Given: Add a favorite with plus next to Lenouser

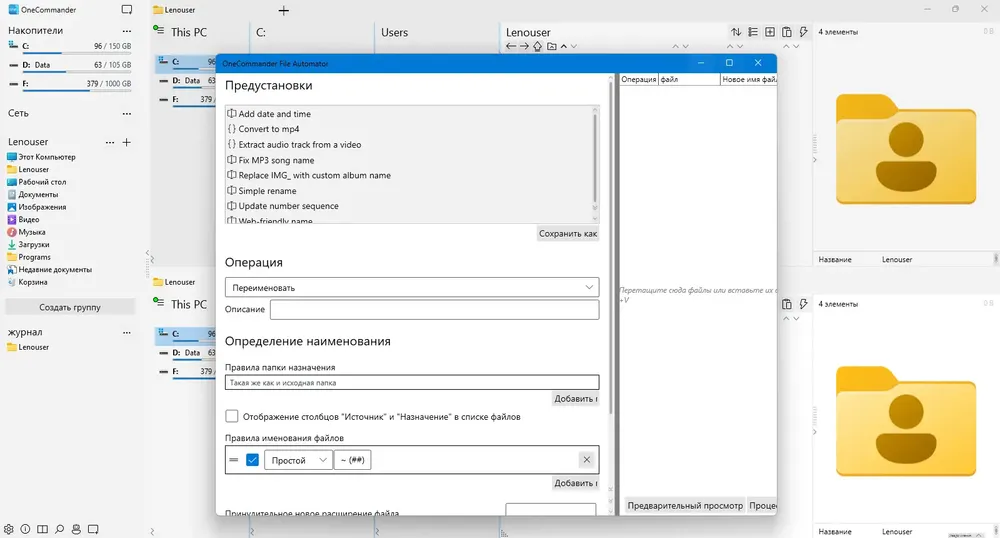Looking at the screenshot, I should (126, 142).
